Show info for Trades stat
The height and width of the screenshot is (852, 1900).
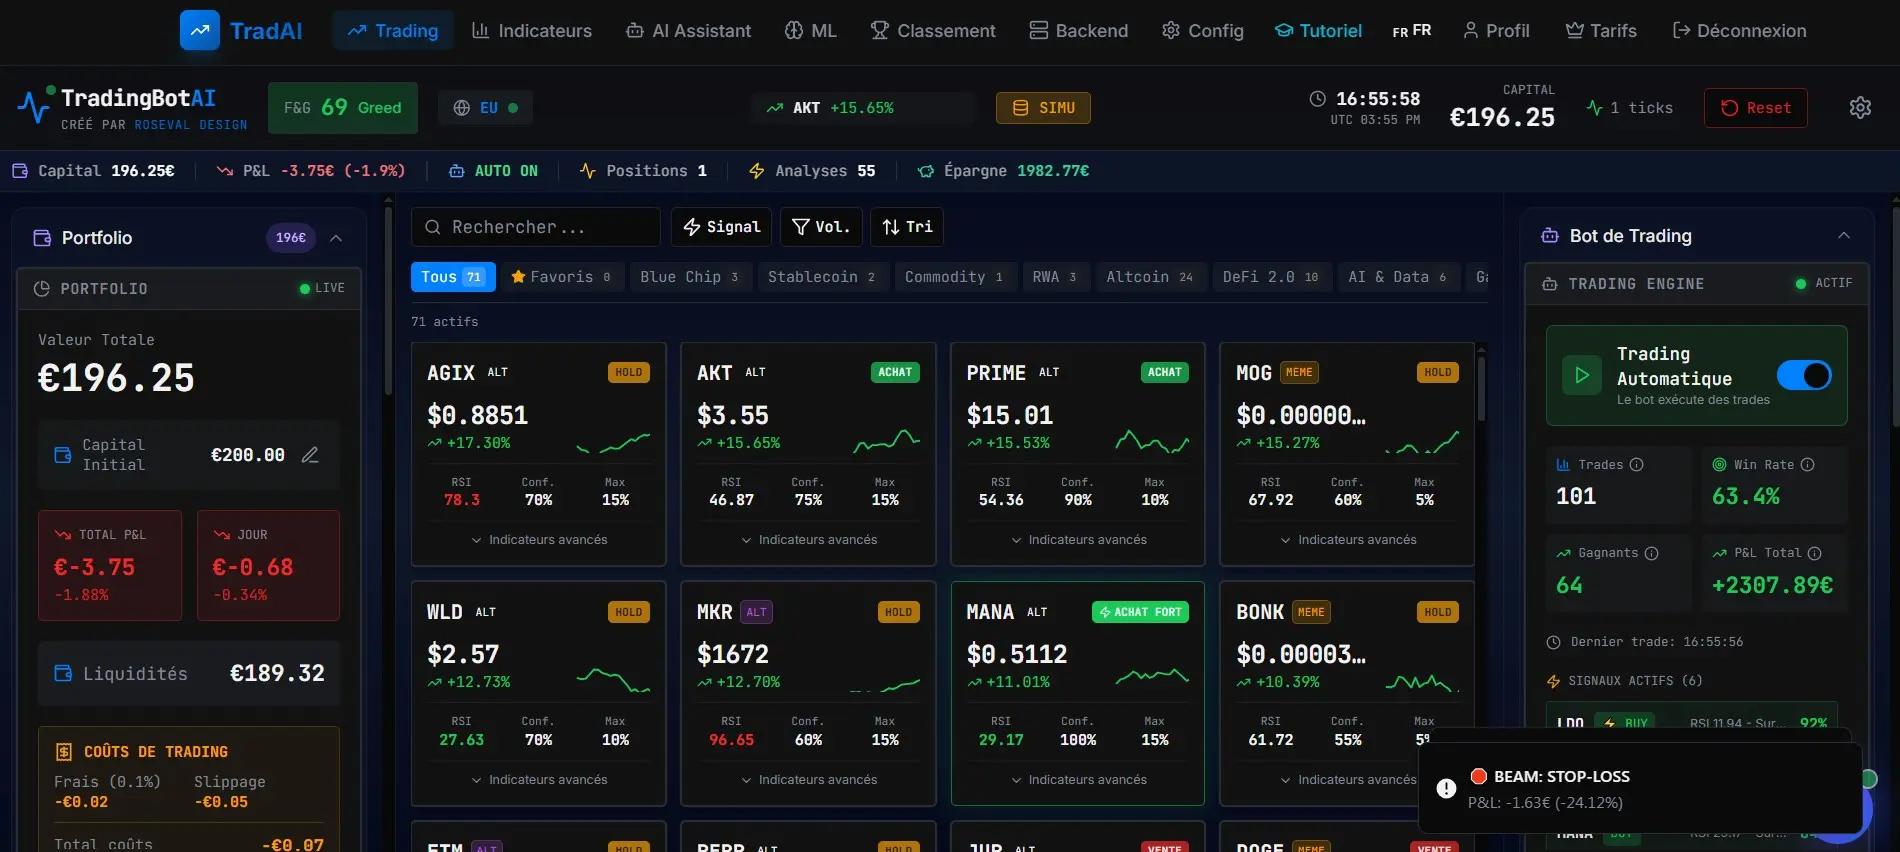pyautogui.click(x=1636, y=465)
